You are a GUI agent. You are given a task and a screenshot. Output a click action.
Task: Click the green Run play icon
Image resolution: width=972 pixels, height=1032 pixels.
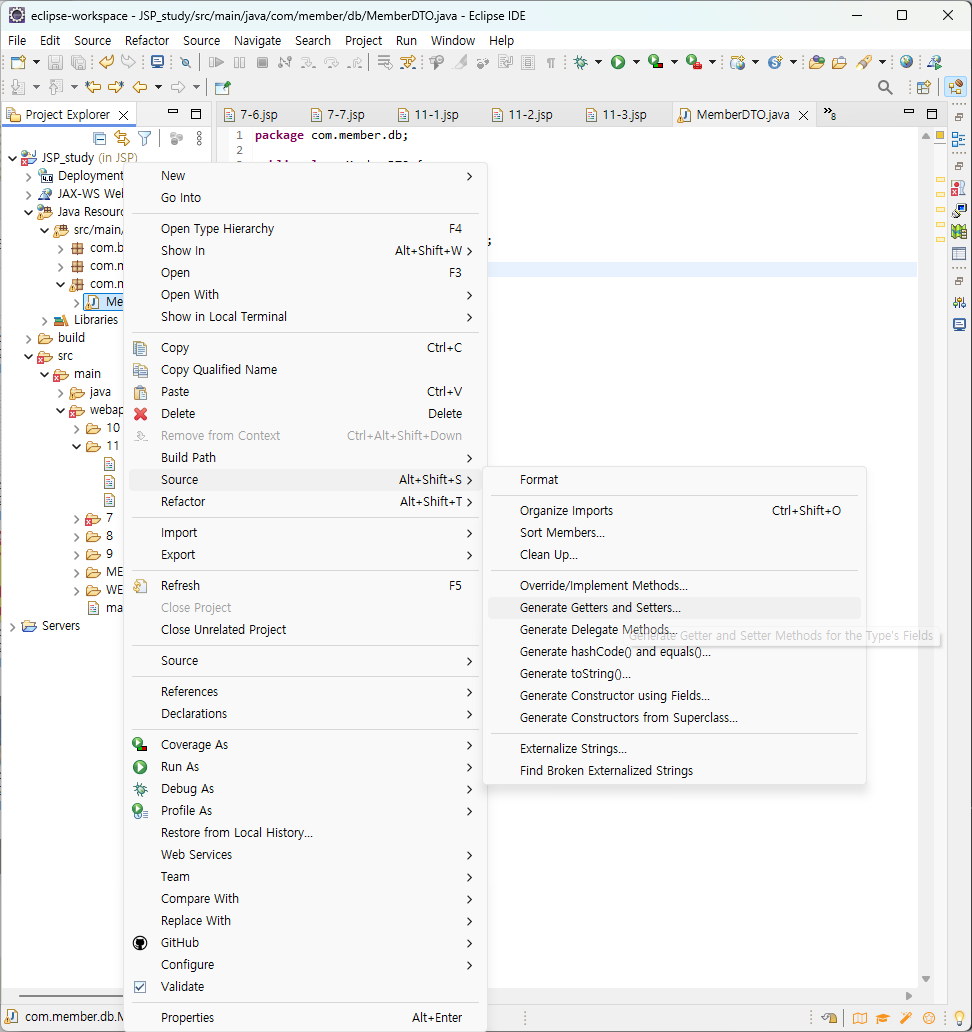pos(618,63)
